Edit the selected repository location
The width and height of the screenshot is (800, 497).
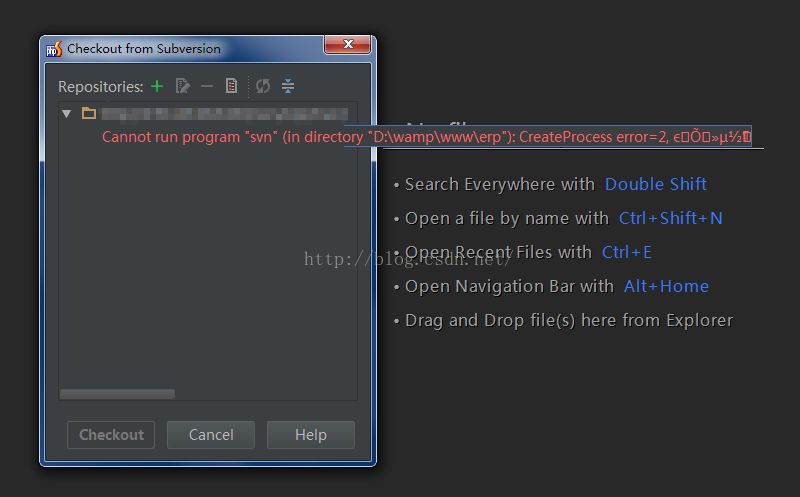[x=182, y=86]
